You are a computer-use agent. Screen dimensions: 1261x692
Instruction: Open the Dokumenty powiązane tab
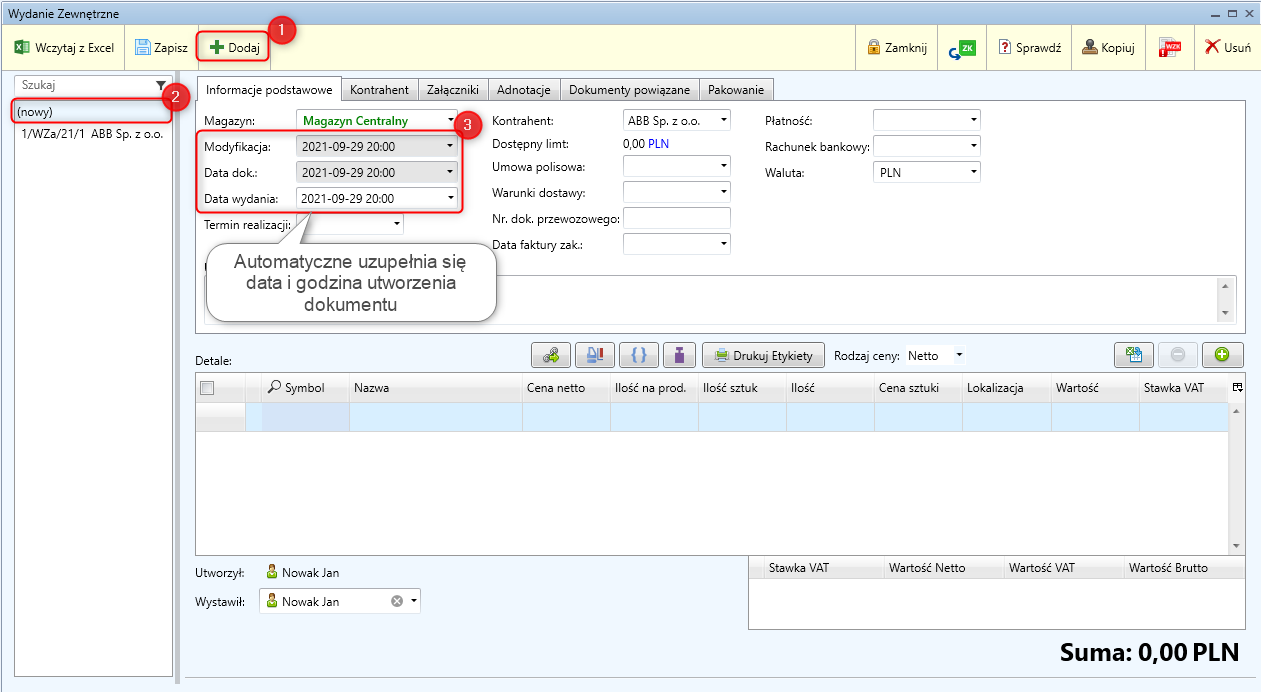click(629, 89)
